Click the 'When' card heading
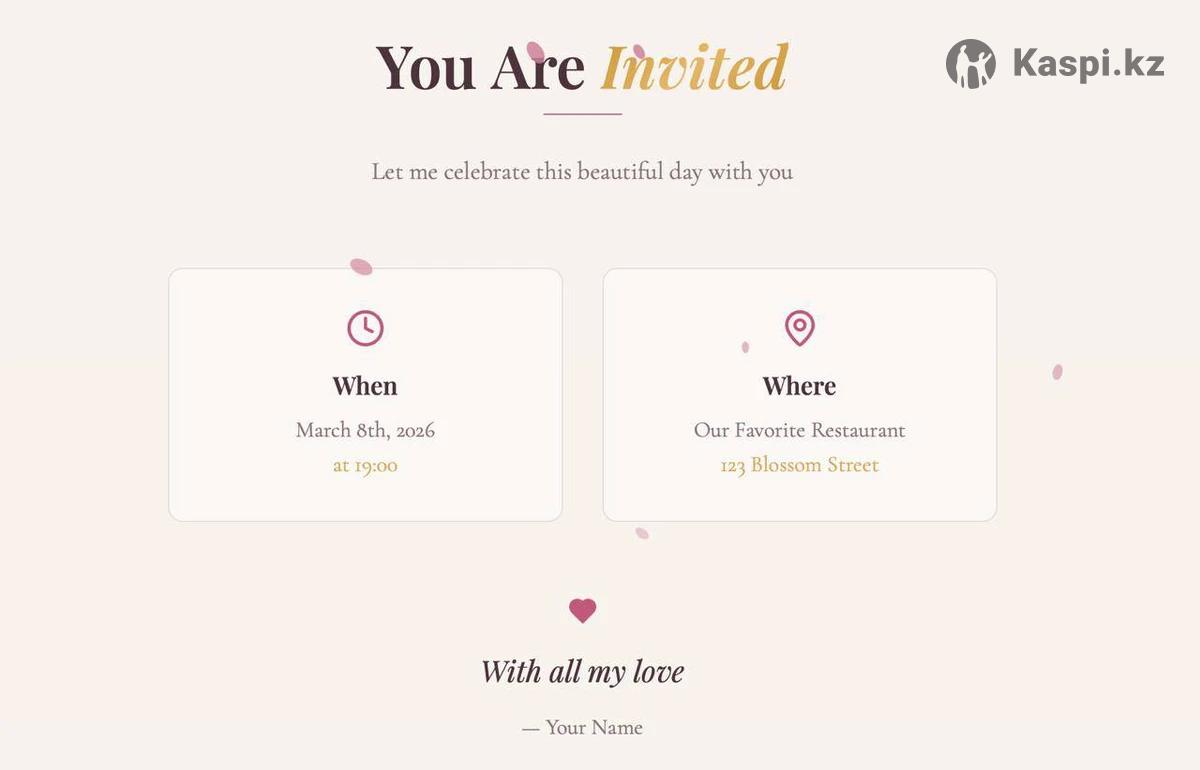1200x770 pixels. click(365, 386)
